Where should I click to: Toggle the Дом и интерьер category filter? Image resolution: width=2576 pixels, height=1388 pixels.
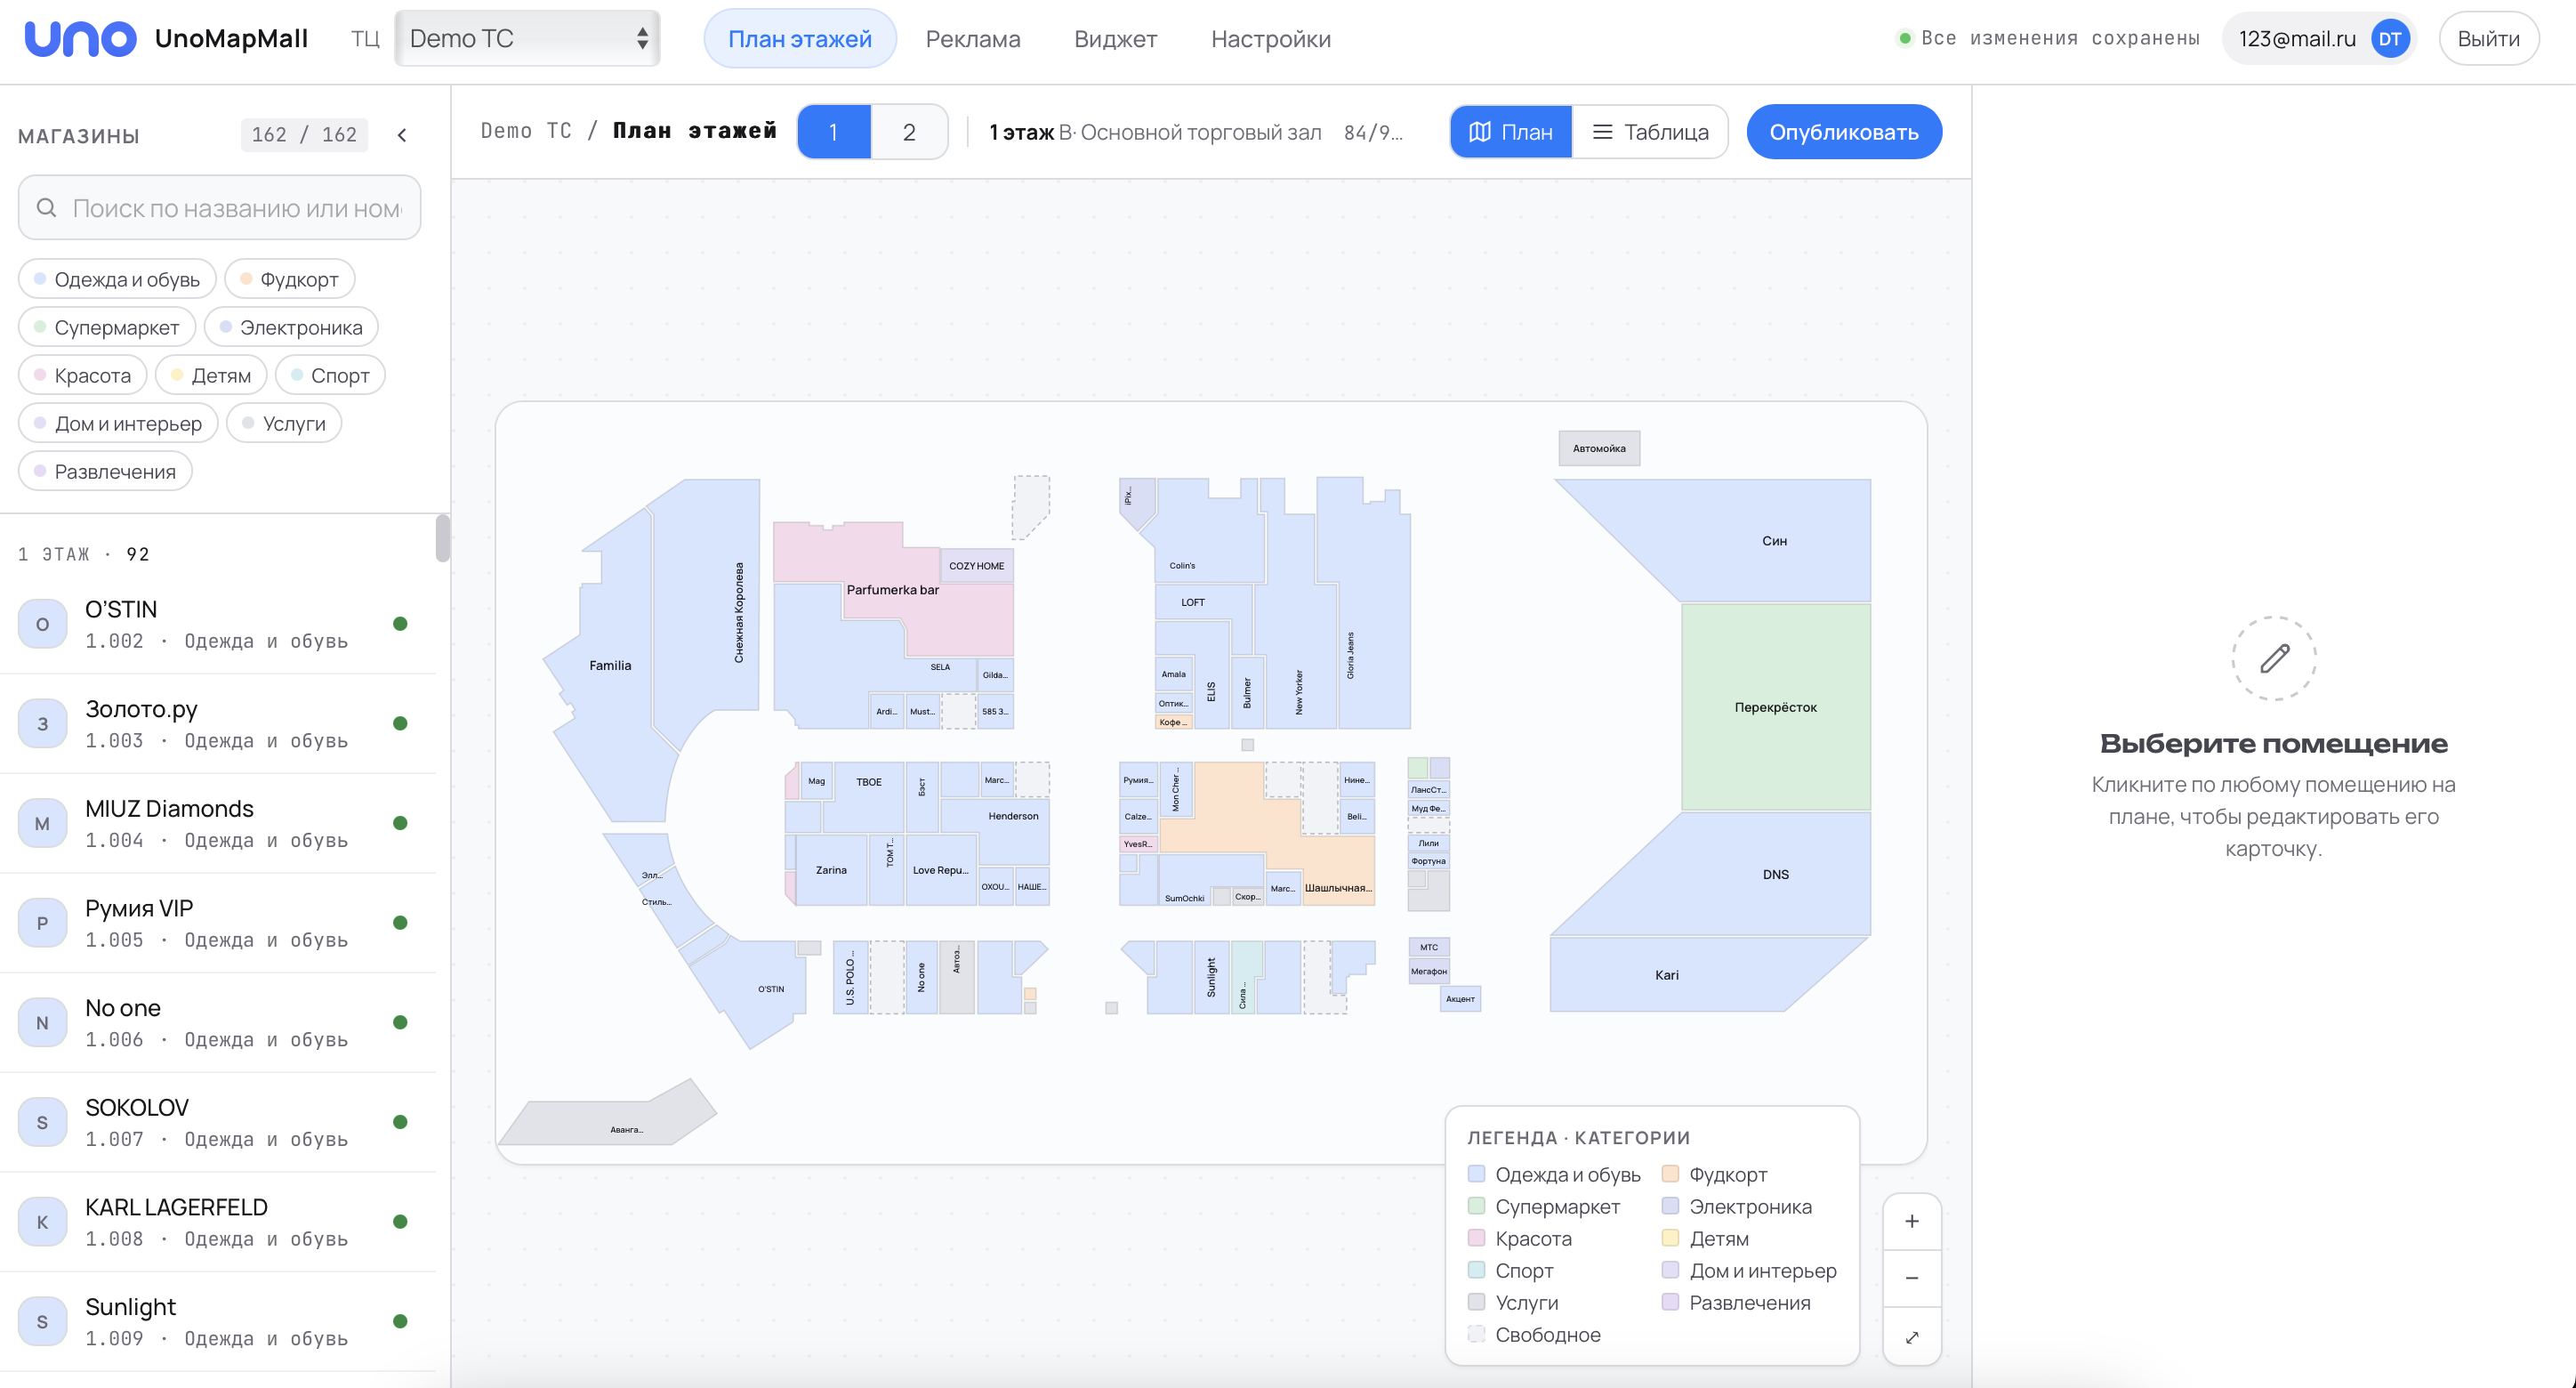tap(118, 423)
